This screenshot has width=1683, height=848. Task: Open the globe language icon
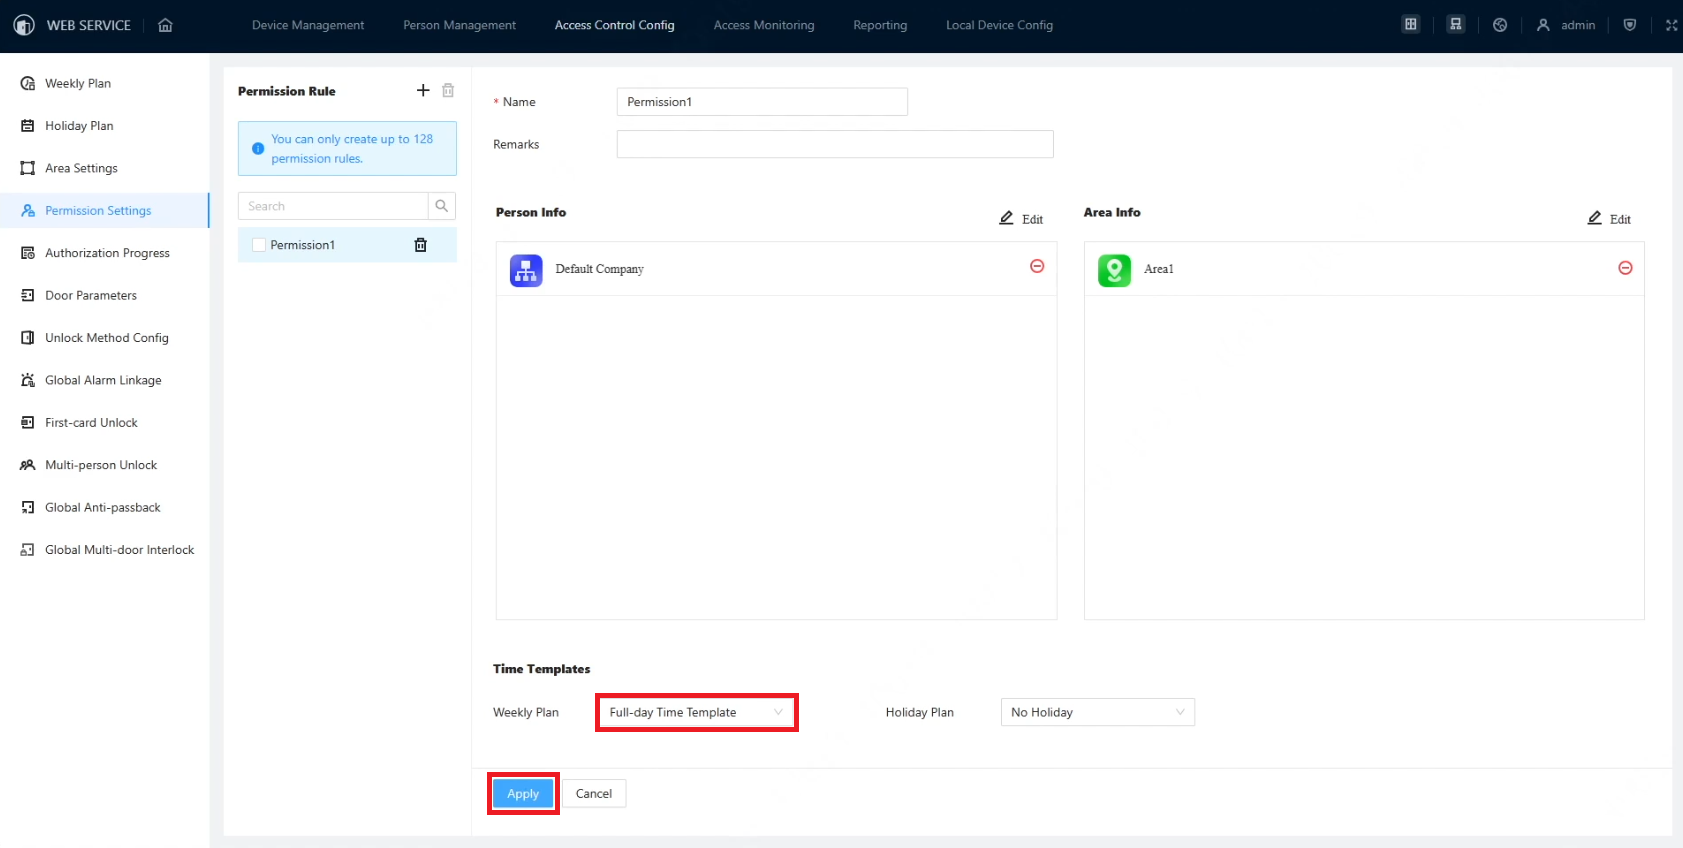1500,25
